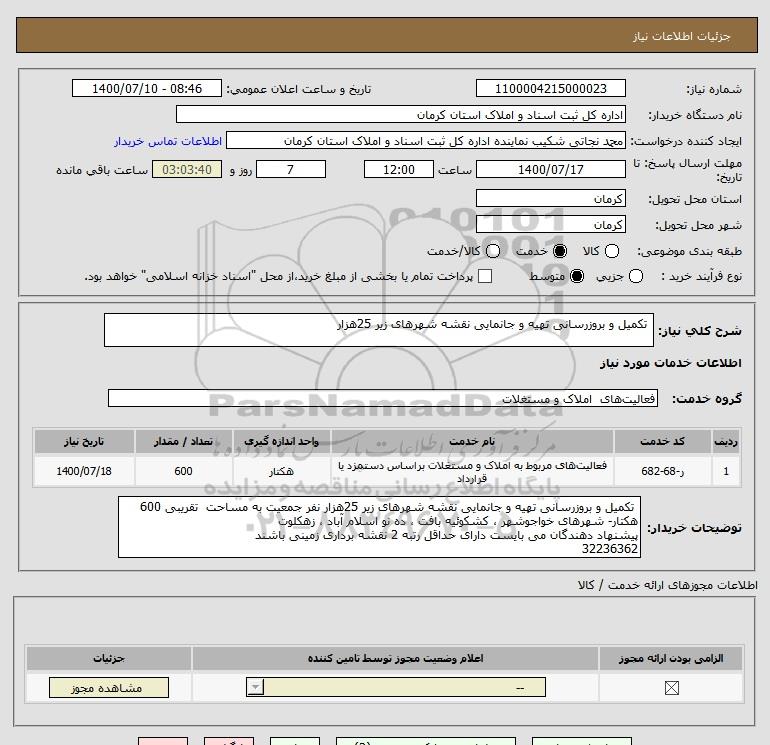Open buyer contact info link (اطلاعات تماس خریدار)
770x745 pixels.
click(168, 141)
